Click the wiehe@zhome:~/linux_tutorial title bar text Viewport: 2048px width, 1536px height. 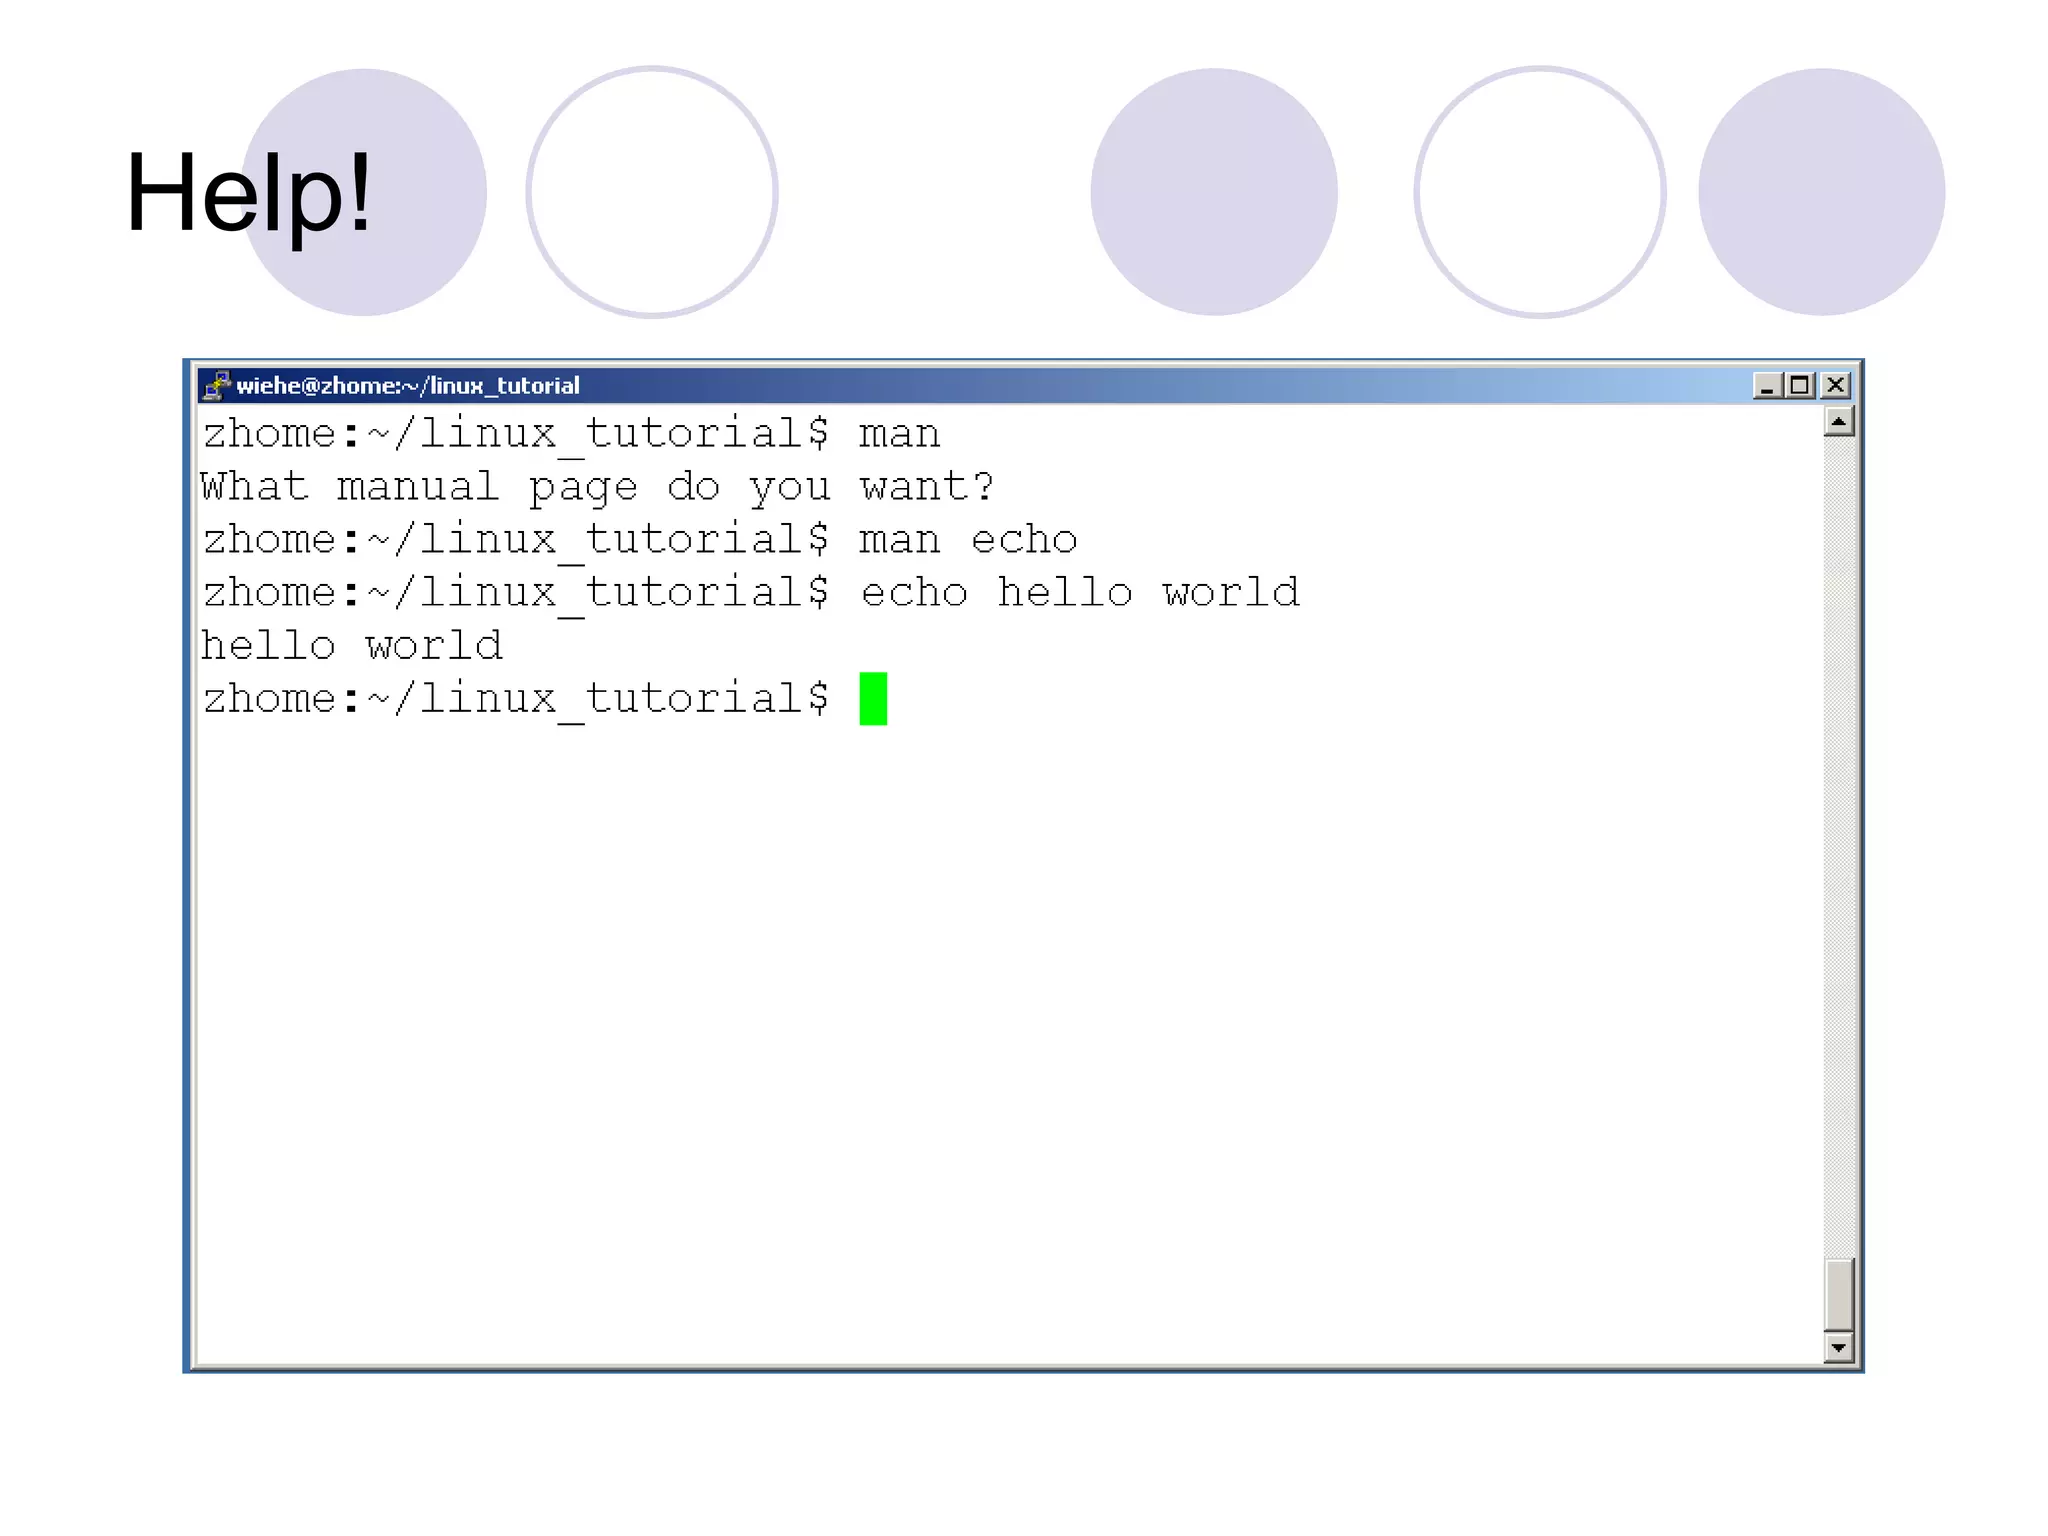tap(408, 386)
